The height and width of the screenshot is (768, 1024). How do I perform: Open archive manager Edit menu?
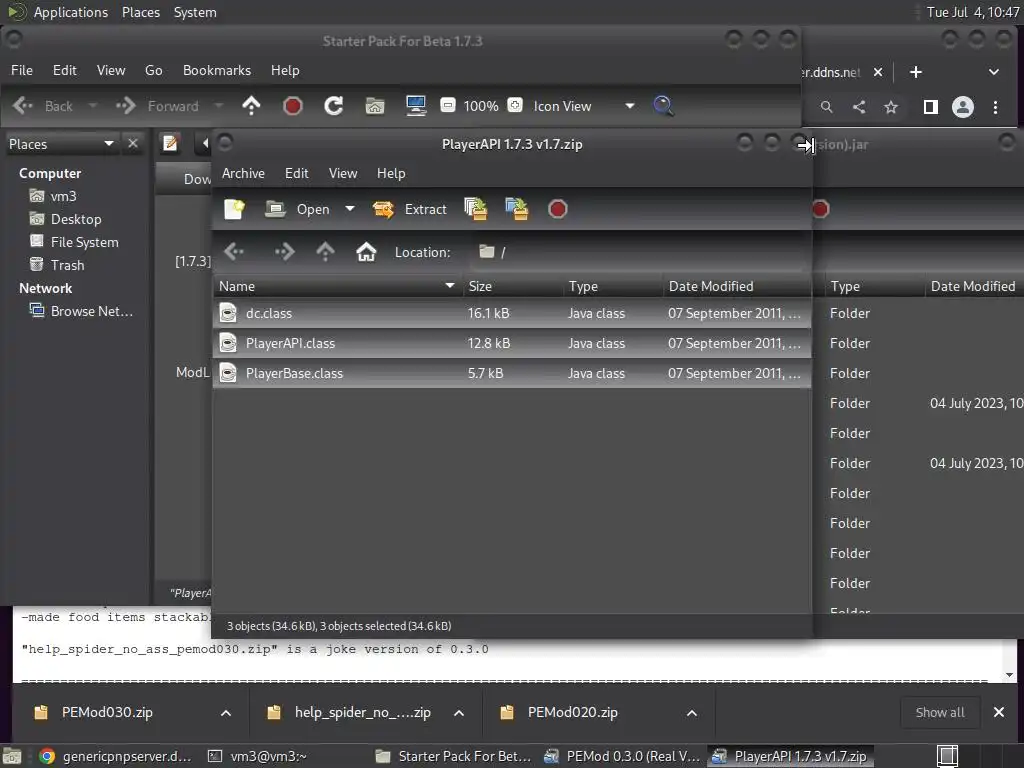point(296,173)
